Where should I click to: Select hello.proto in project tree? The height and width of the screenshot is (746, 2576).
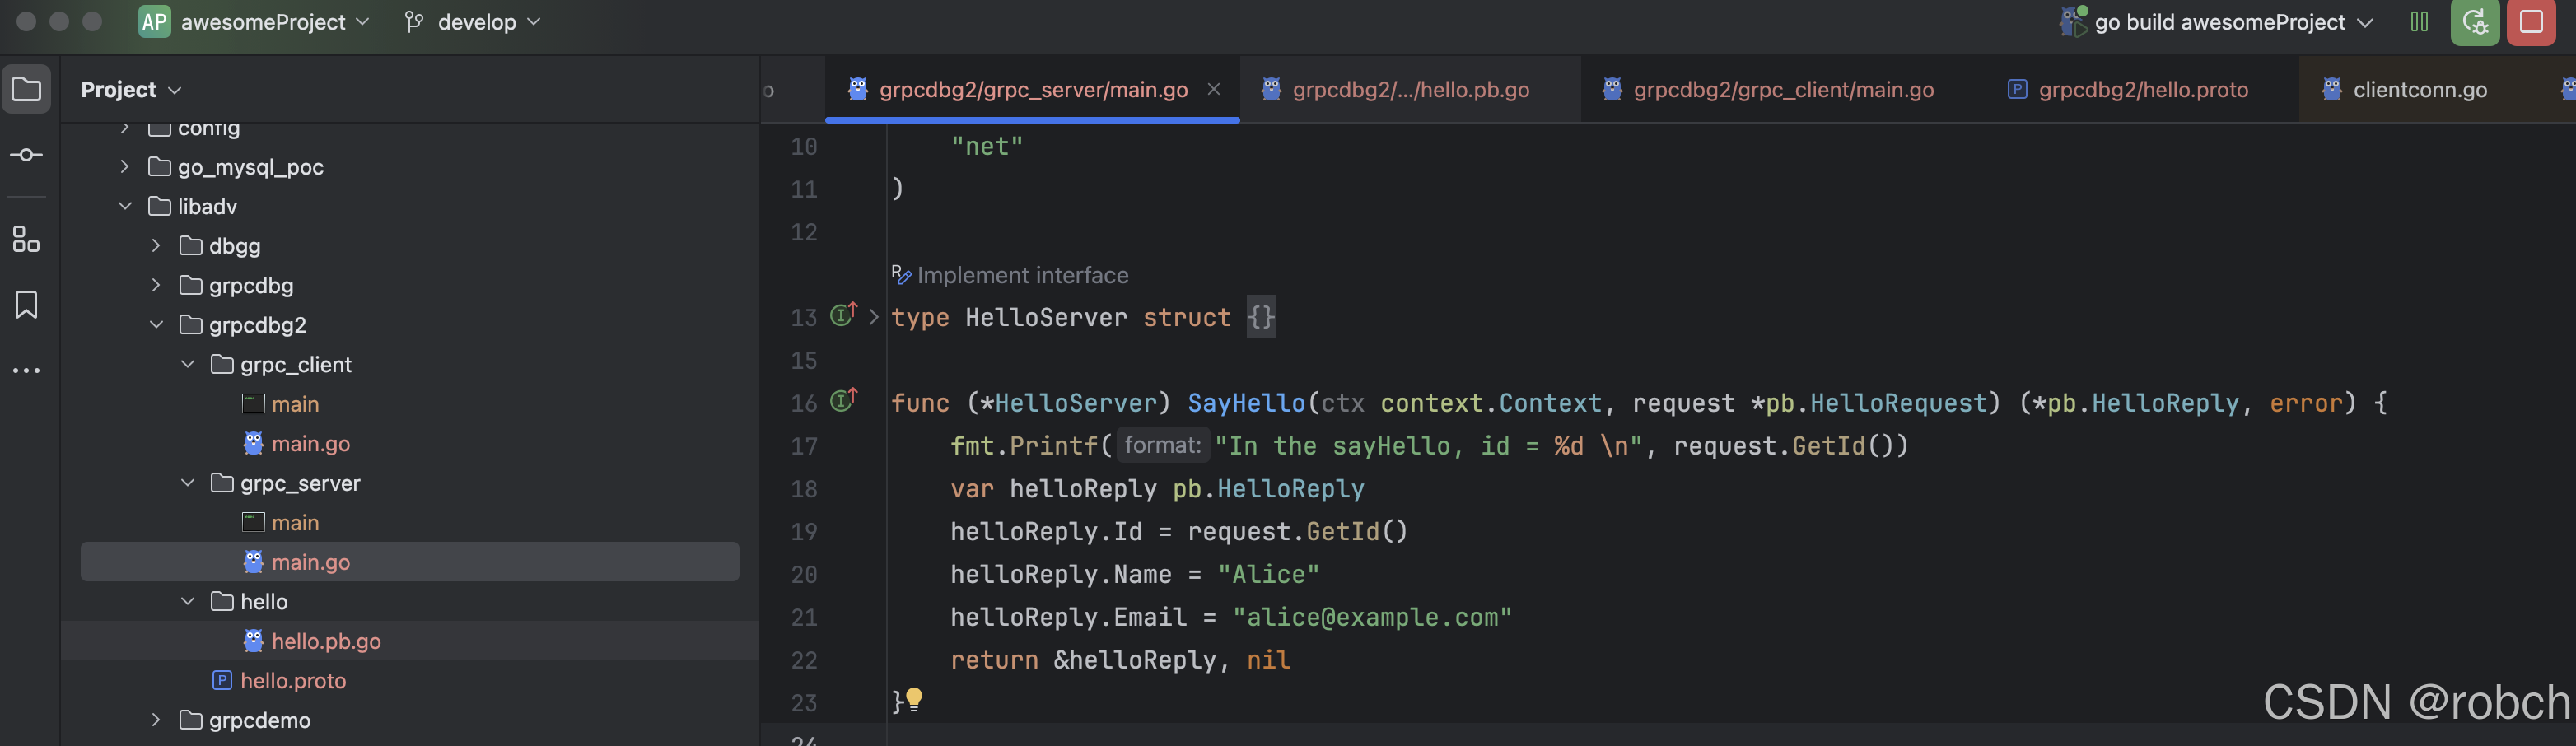pyautogui.click(x=293, y=681)
